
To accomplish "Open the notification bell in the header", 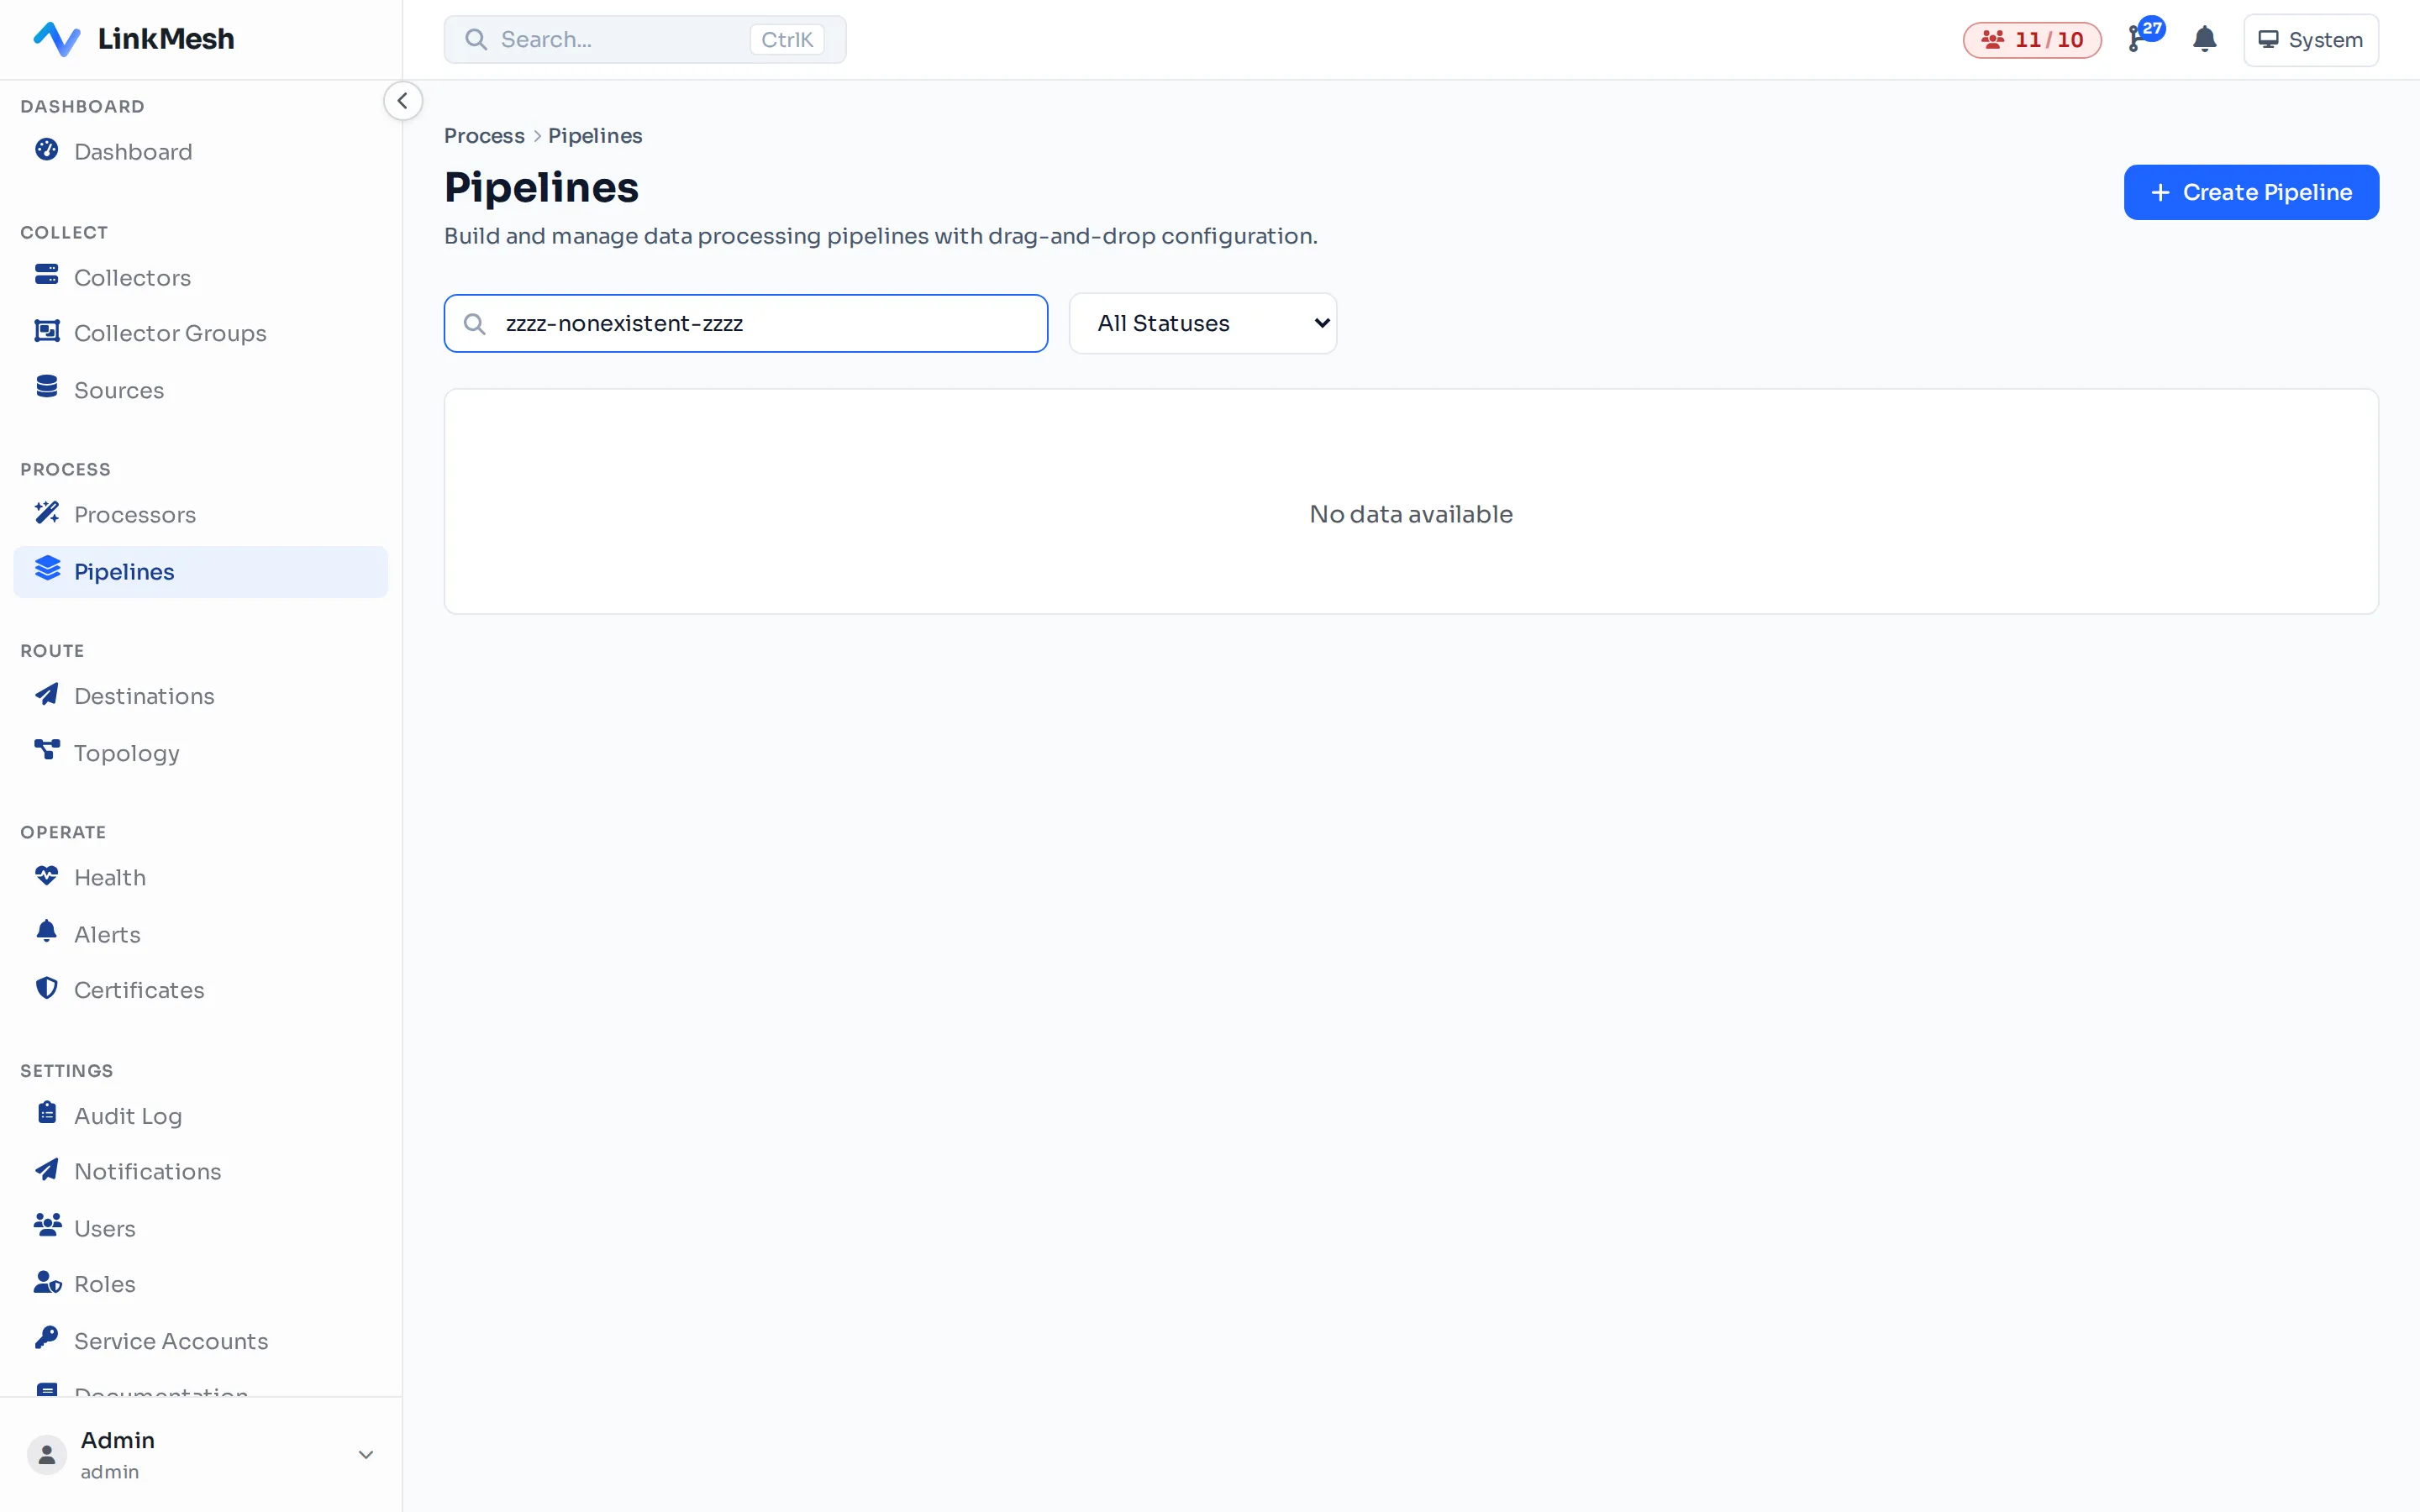I will pos(2204,40).
